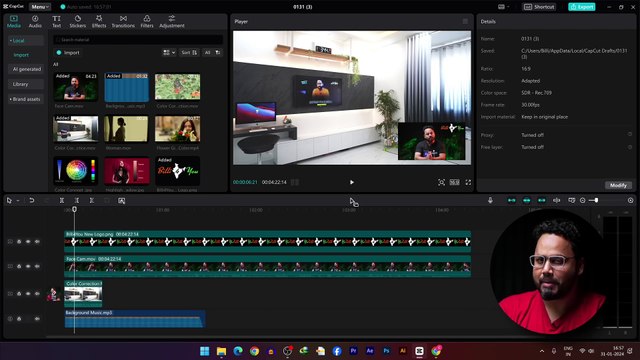Toggle main track magnet
Viewport: 640px width, 360px height.
click(511, 200)
